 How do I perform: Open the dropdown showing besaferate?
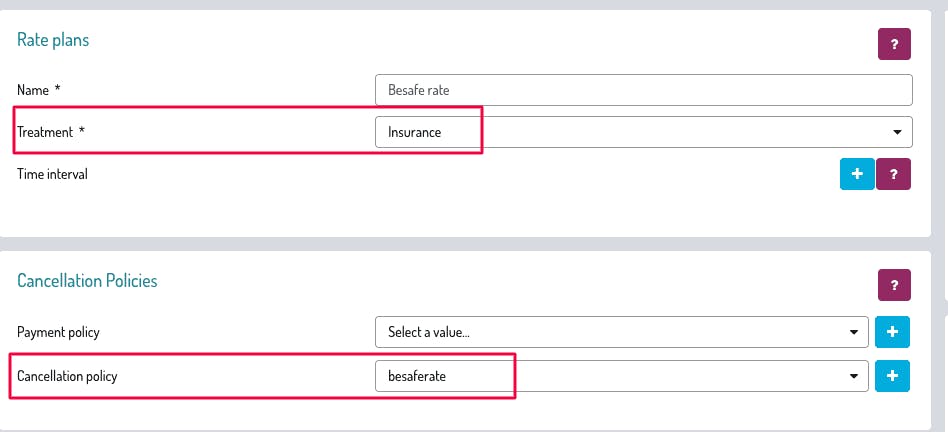(x=610, y=376)
